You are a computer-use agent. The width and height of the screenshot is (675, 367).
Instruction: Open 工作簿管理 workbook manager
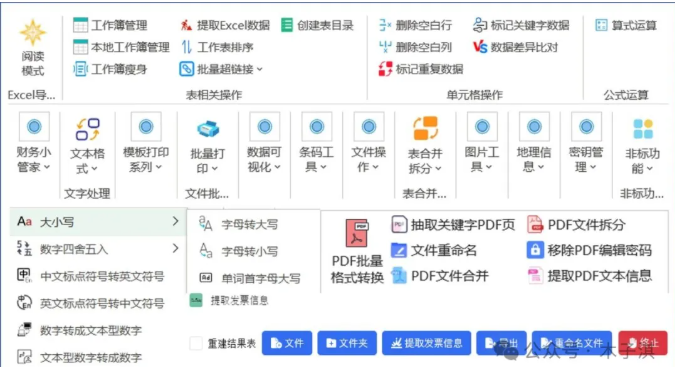[110, 25]
